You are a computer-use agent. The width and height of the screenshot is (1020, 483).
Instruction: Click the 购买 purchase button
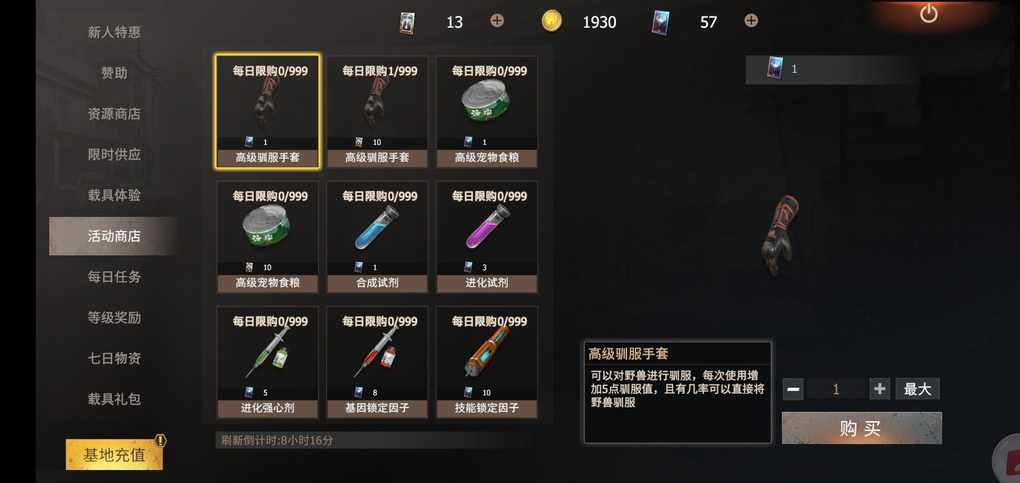[861, 428]
